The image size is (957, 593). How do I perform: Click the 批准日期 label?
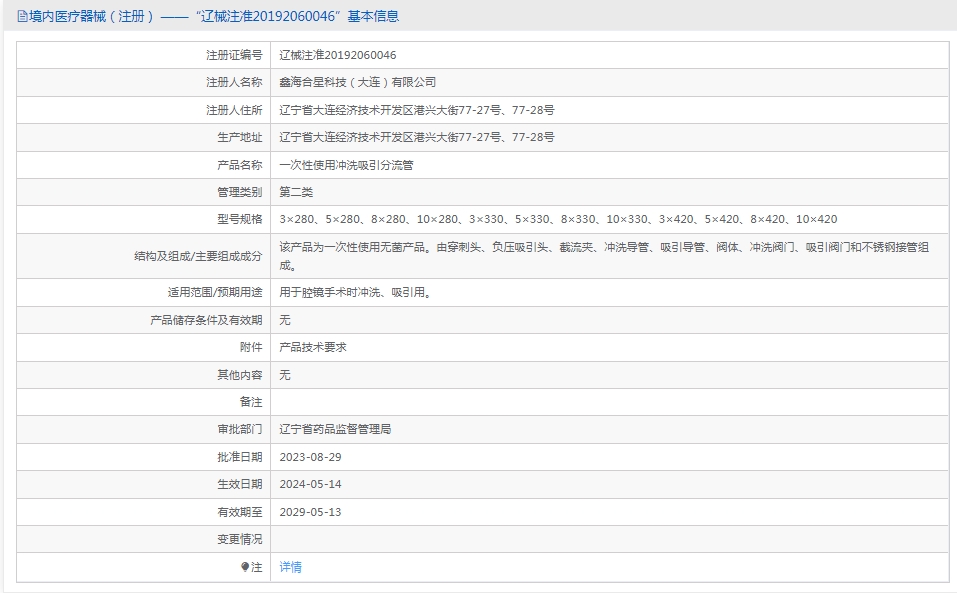coord(240,457)
